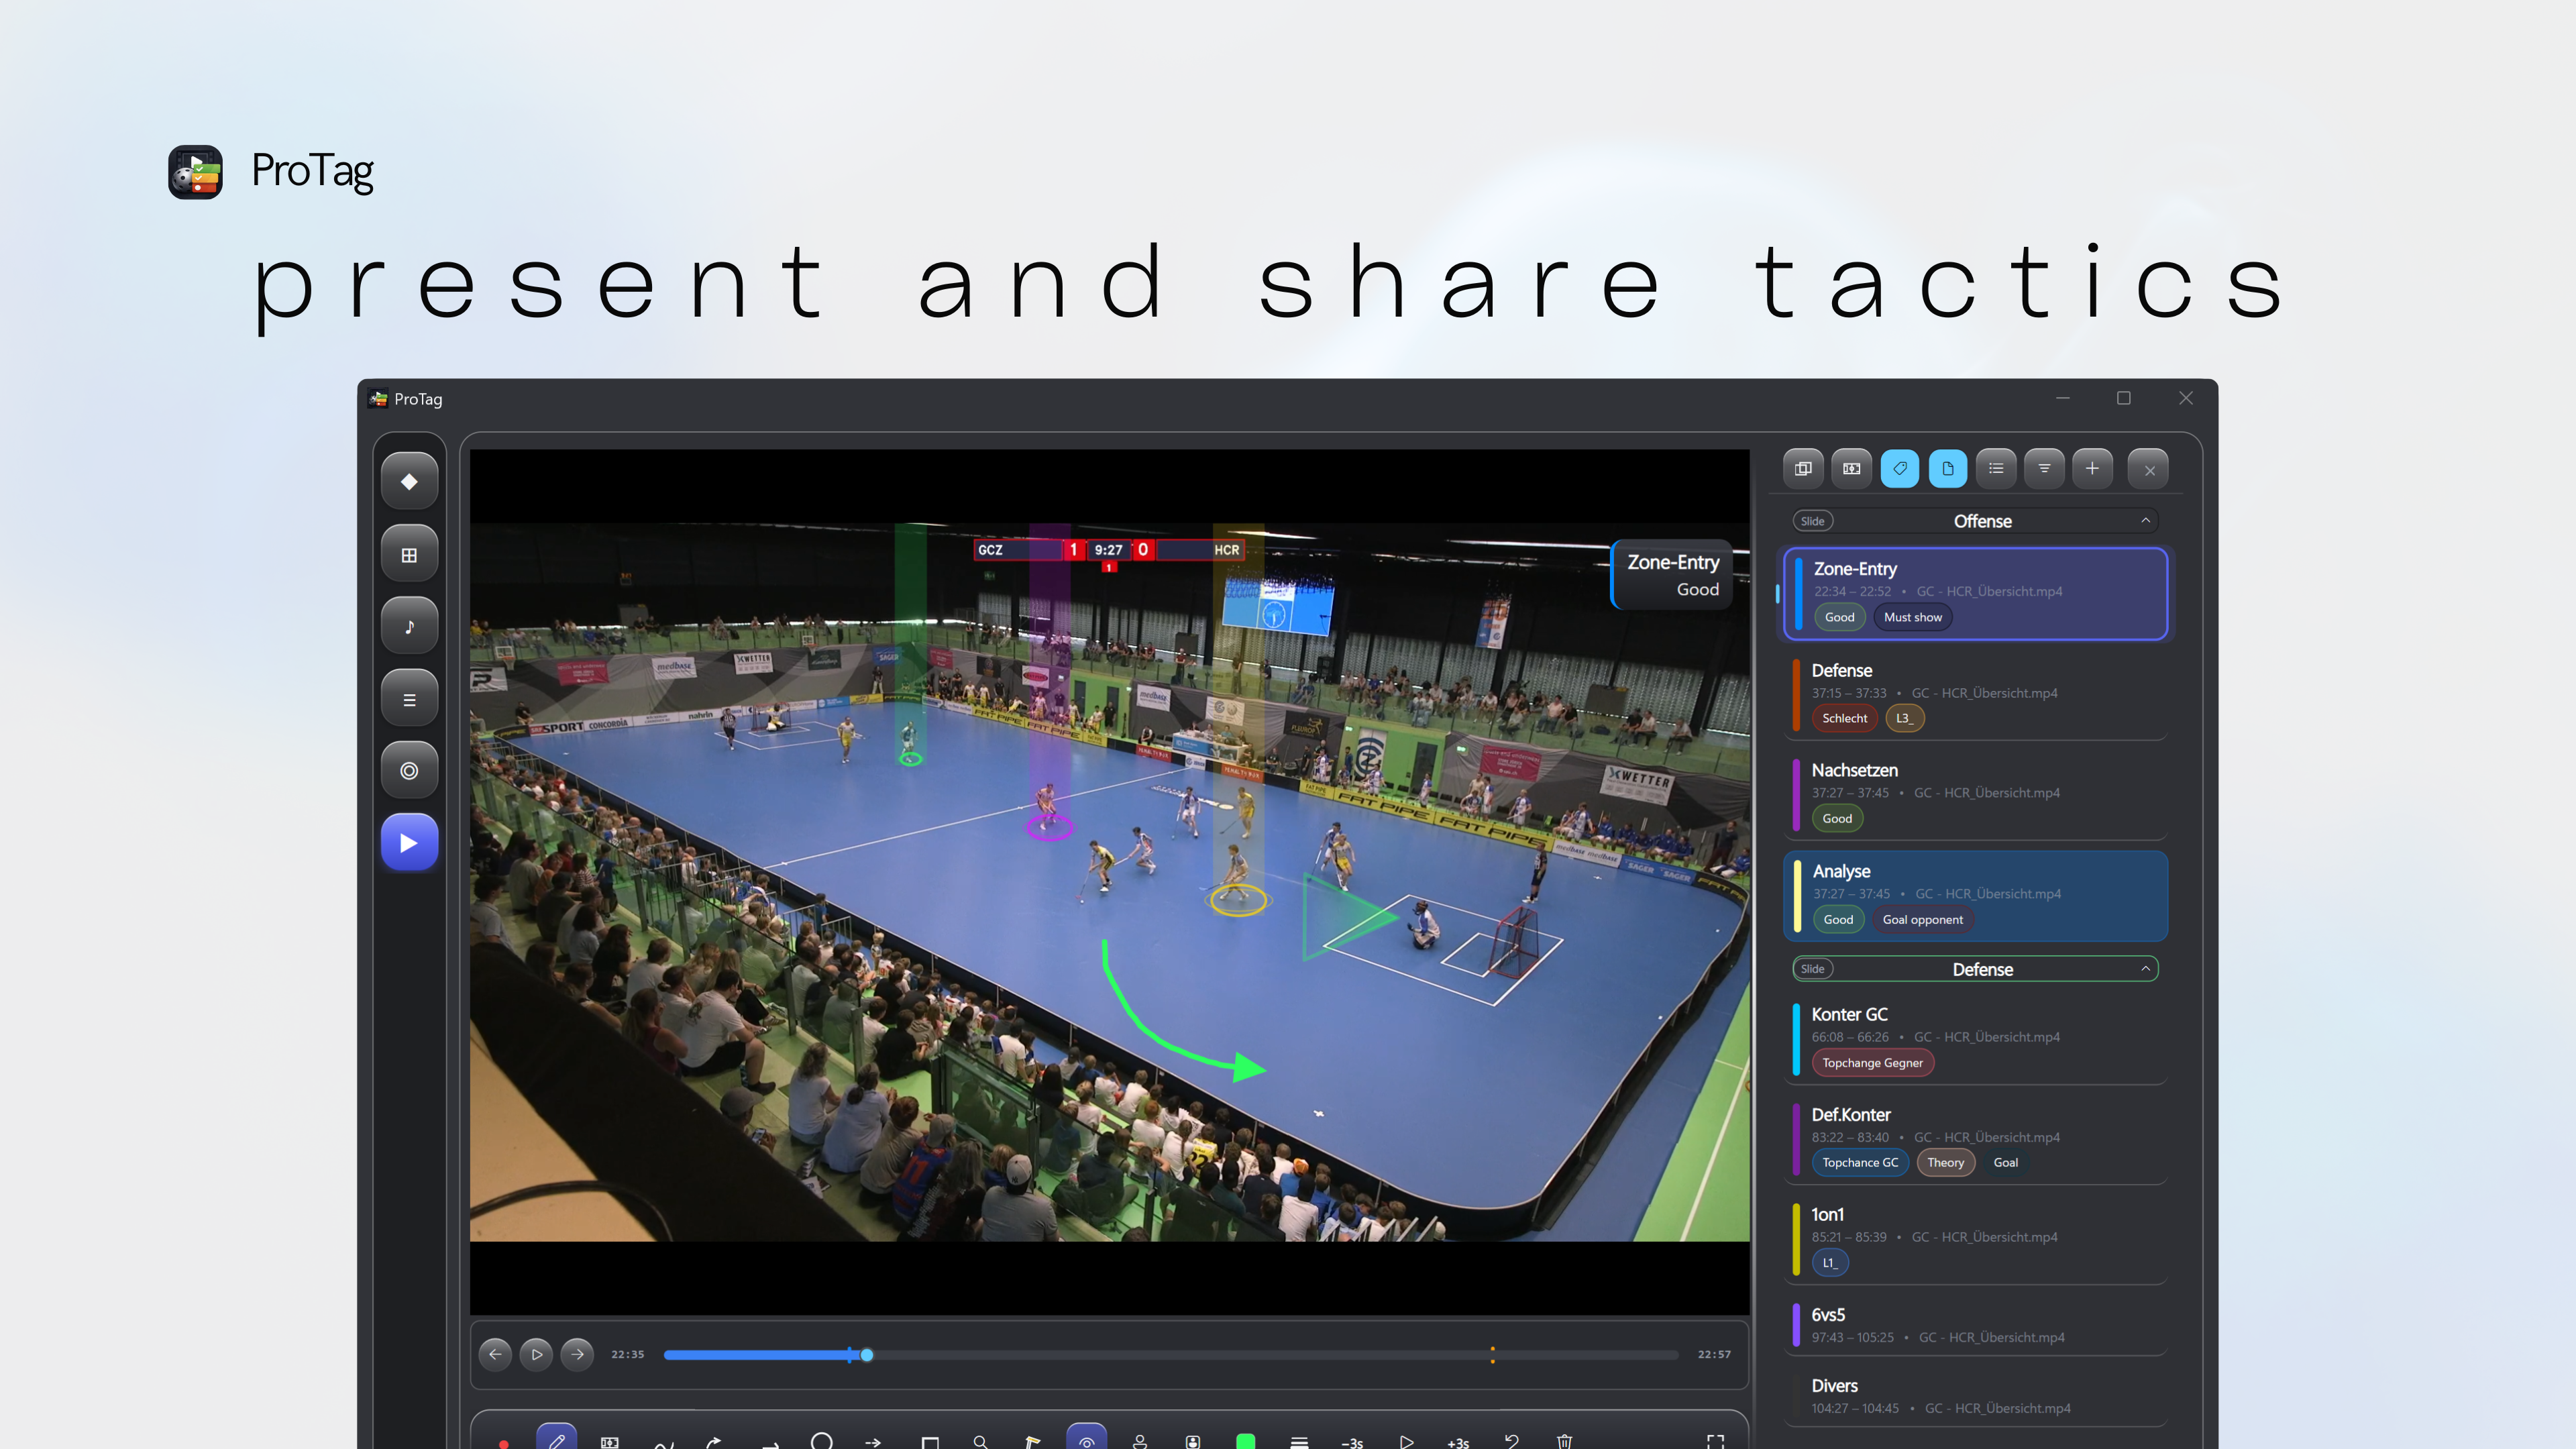The height and width of the screenshot is (1449, 2576).
Task: Click the Goal opponent tag on Analyse
Action: (1922, 920)
